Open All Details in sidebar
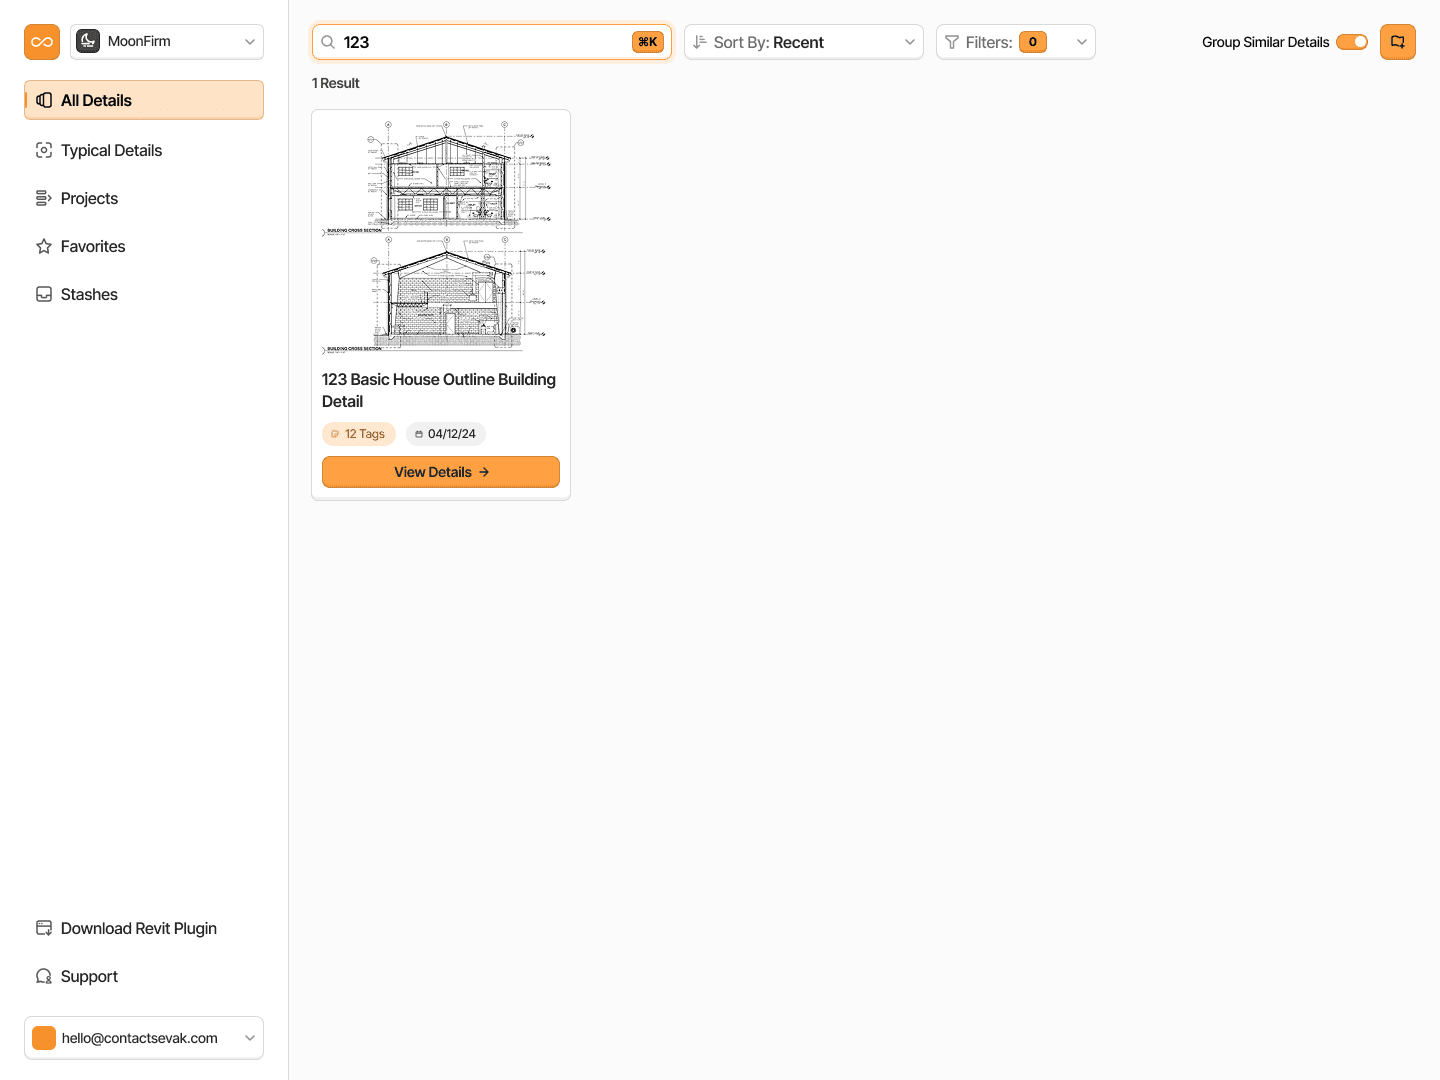 click(x=144, y=100)
